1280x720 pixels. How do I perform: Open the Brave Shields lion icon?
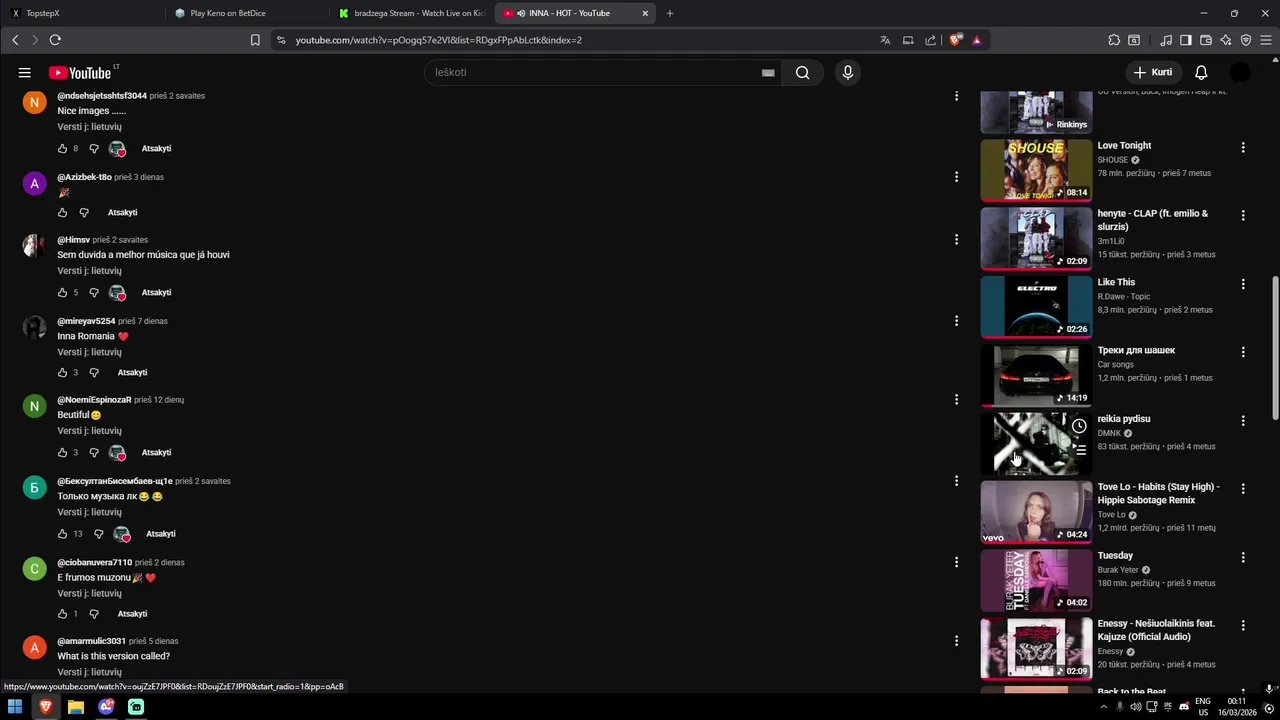pos(955,40)
